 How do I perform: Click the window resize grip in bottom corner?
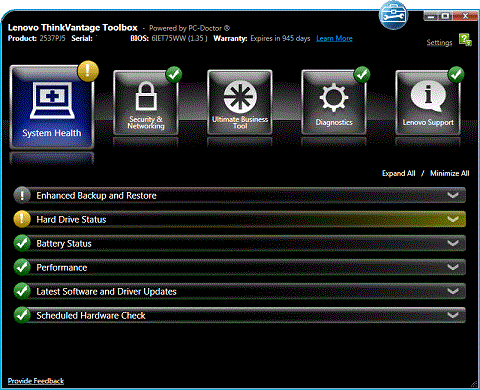pos(474,384)
